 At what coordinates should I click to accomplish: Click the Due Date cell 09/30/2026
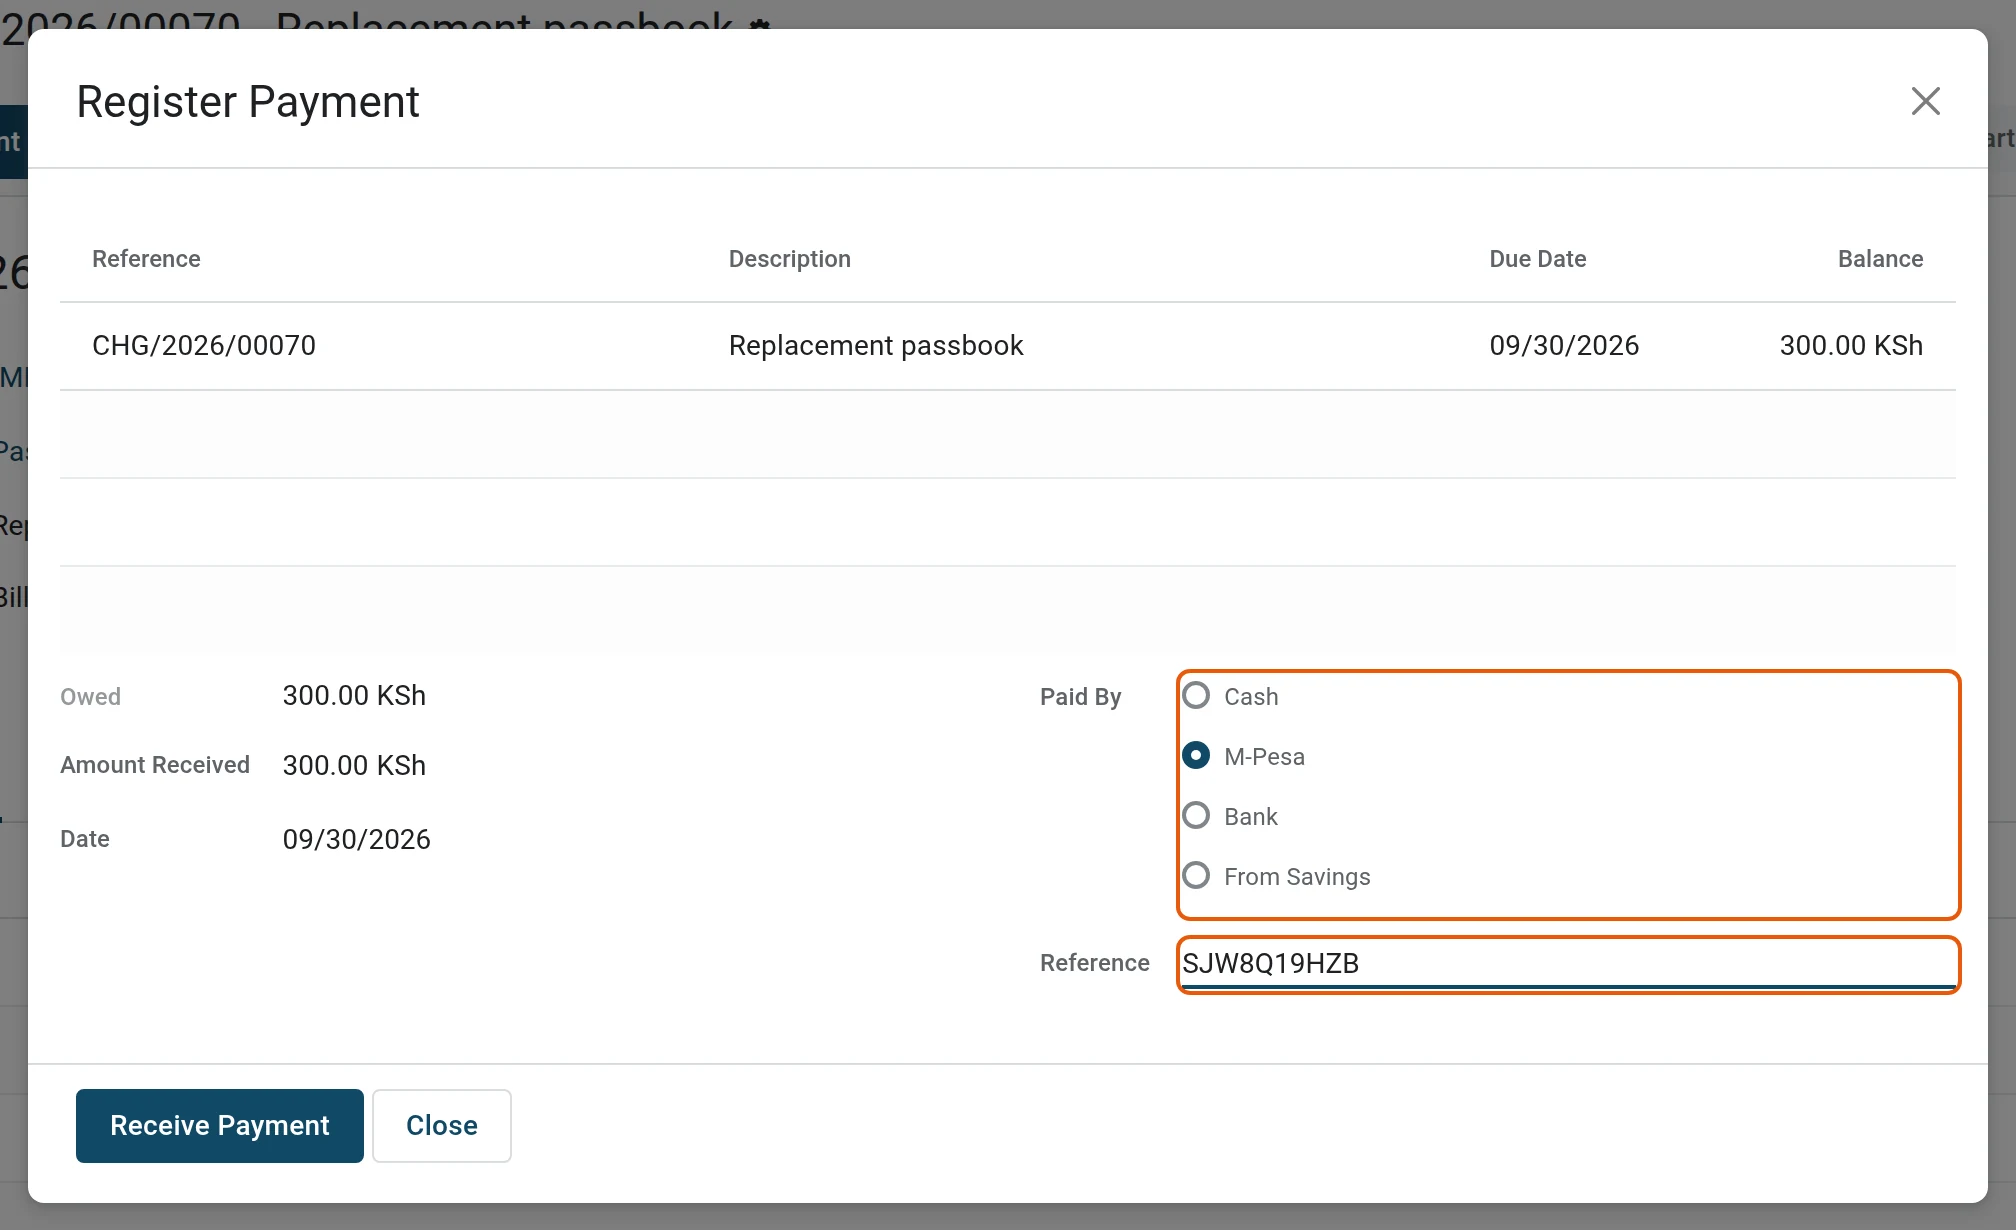point(1564,346)
